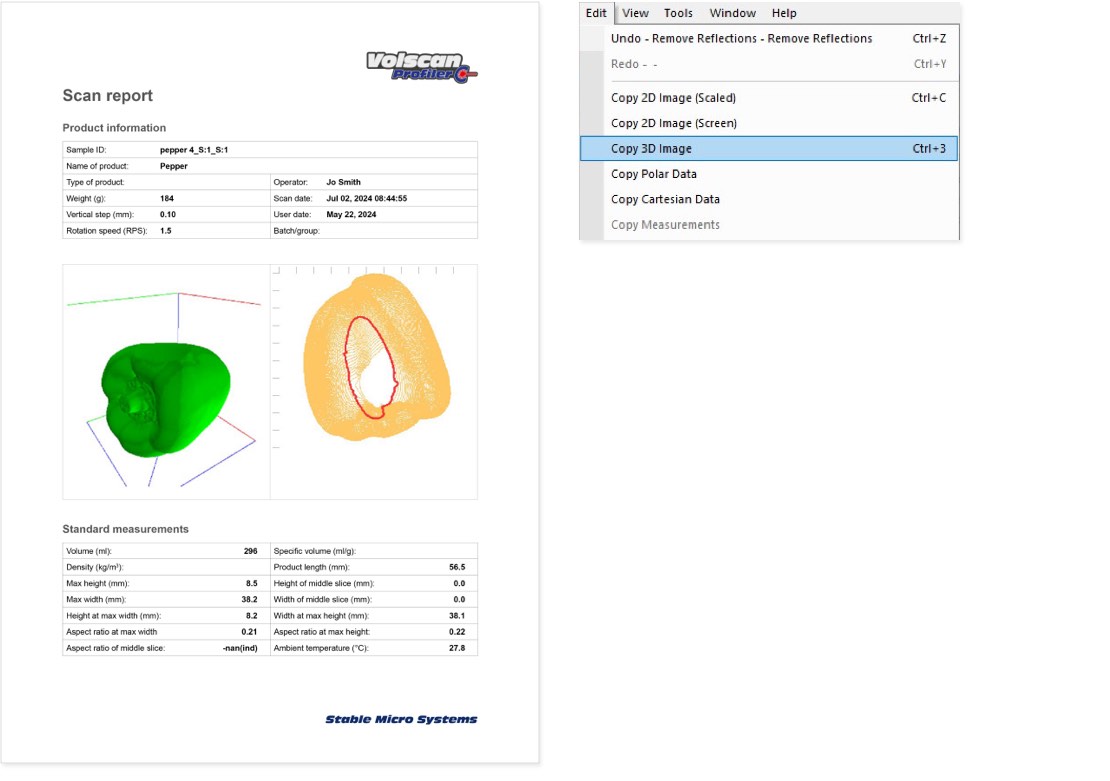Click the Stable Micro Systems logo
Image resolution: width=1110 pixels, height=781 pixels.
pos(401,719)
